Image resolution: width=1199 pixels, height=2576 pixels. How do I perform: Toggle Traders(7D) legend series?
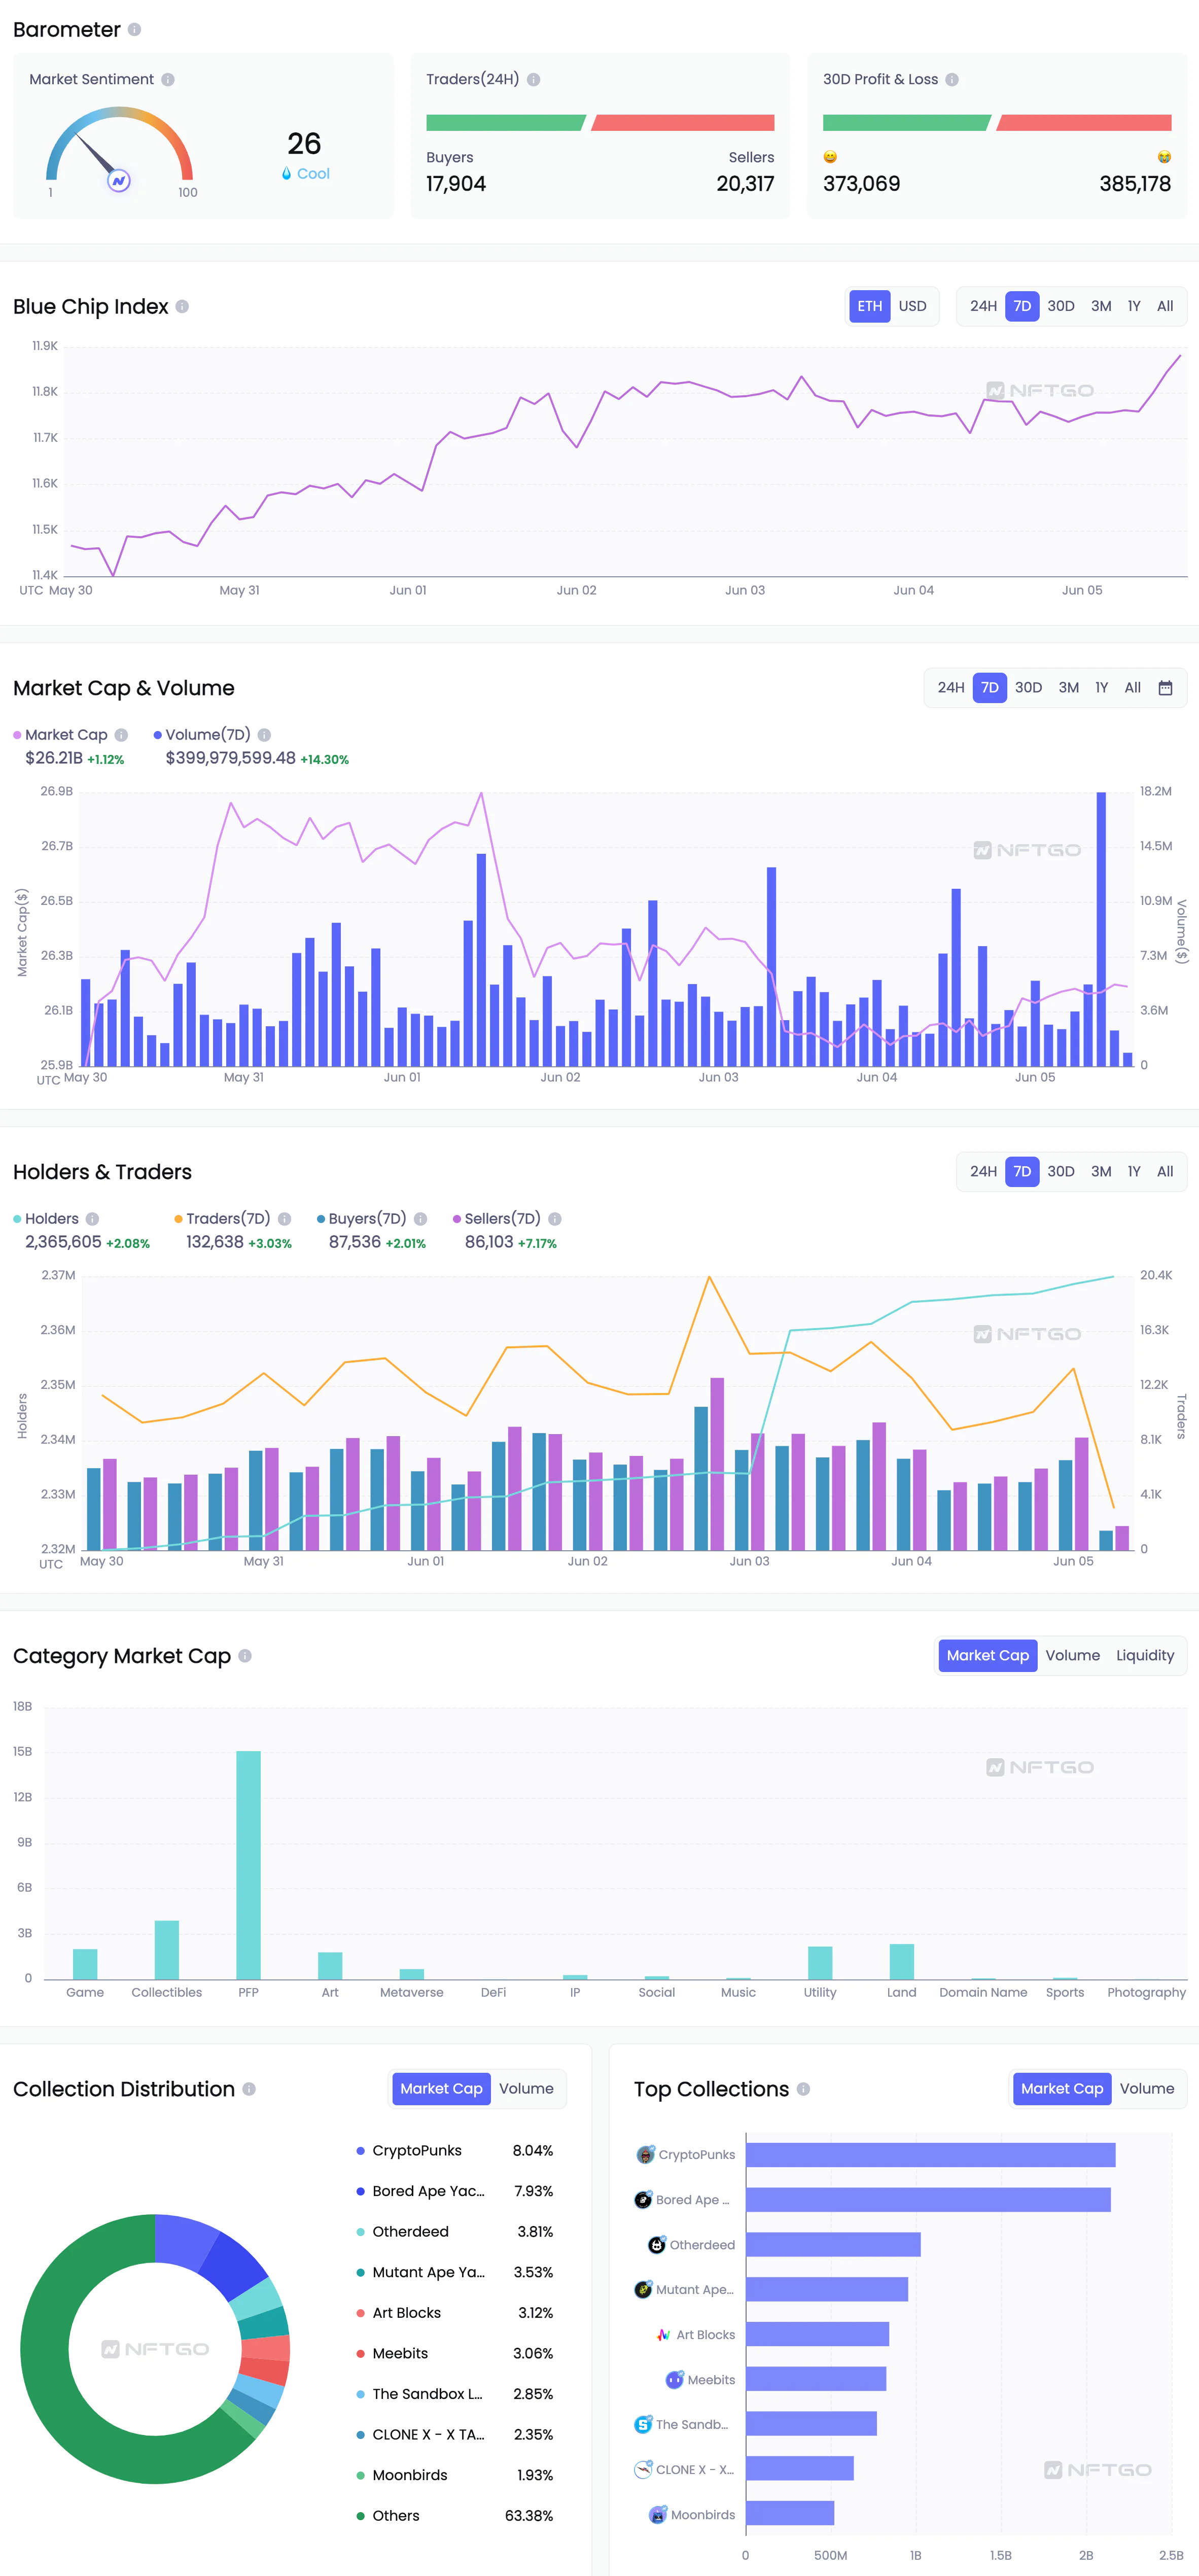coord(222,1219)
